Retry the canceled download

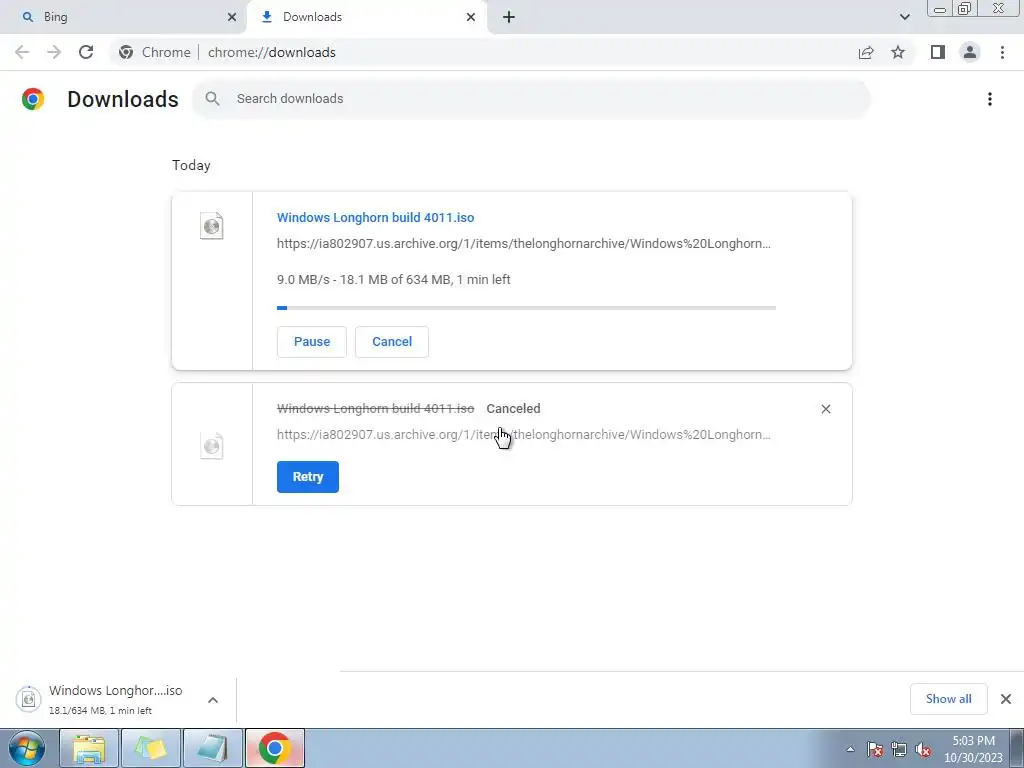(308, 477)
